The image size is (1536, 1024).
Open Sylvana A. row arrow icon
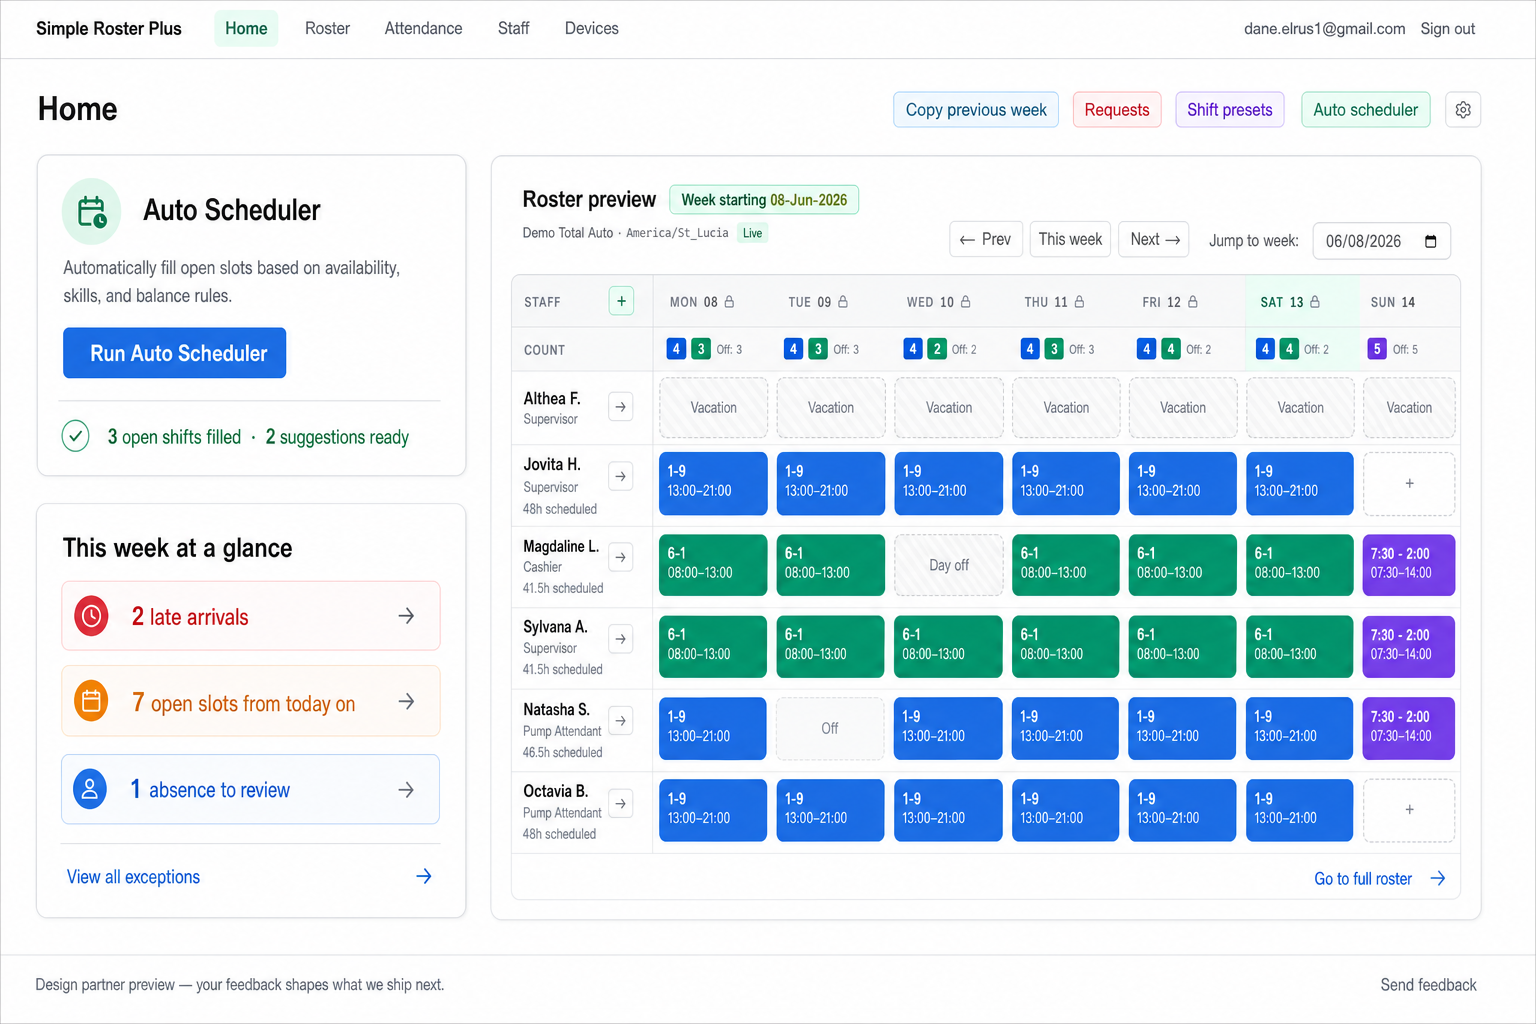(621, 639)
